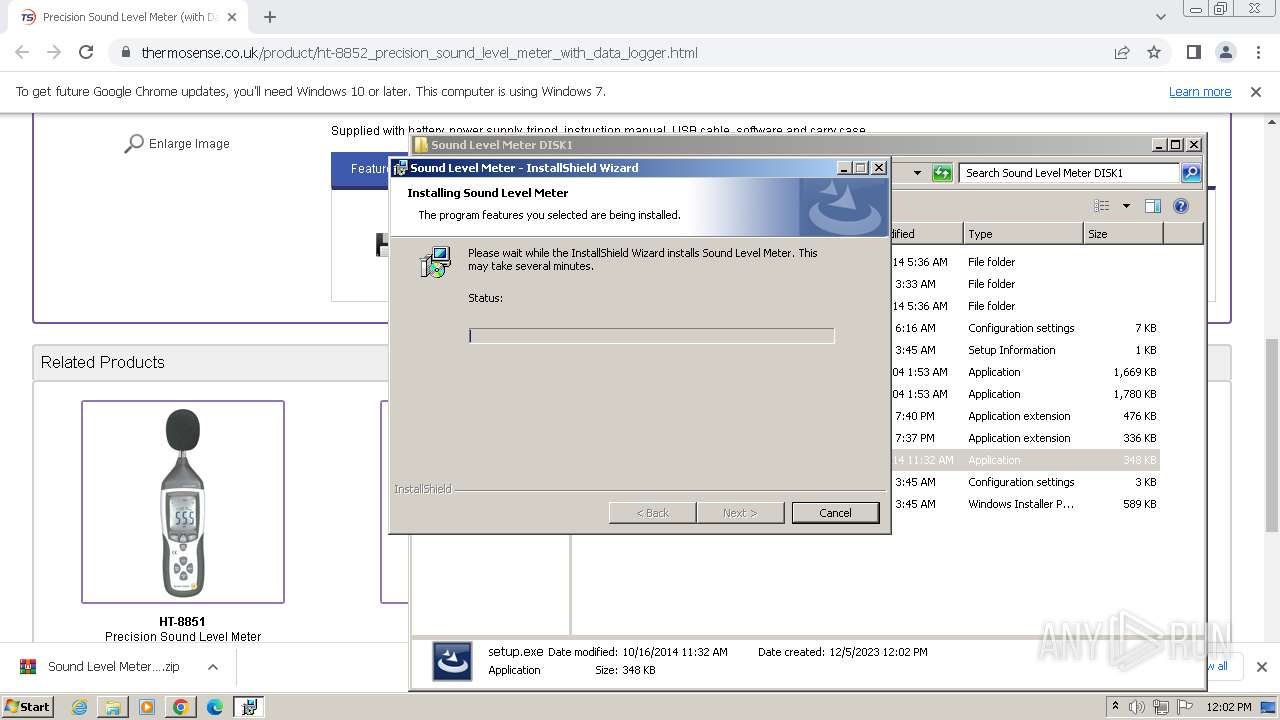This screenshot has height=720, width=1280.
Task: Dismiss the Chrome update notice bar
Action: [x=1256, y=92]
